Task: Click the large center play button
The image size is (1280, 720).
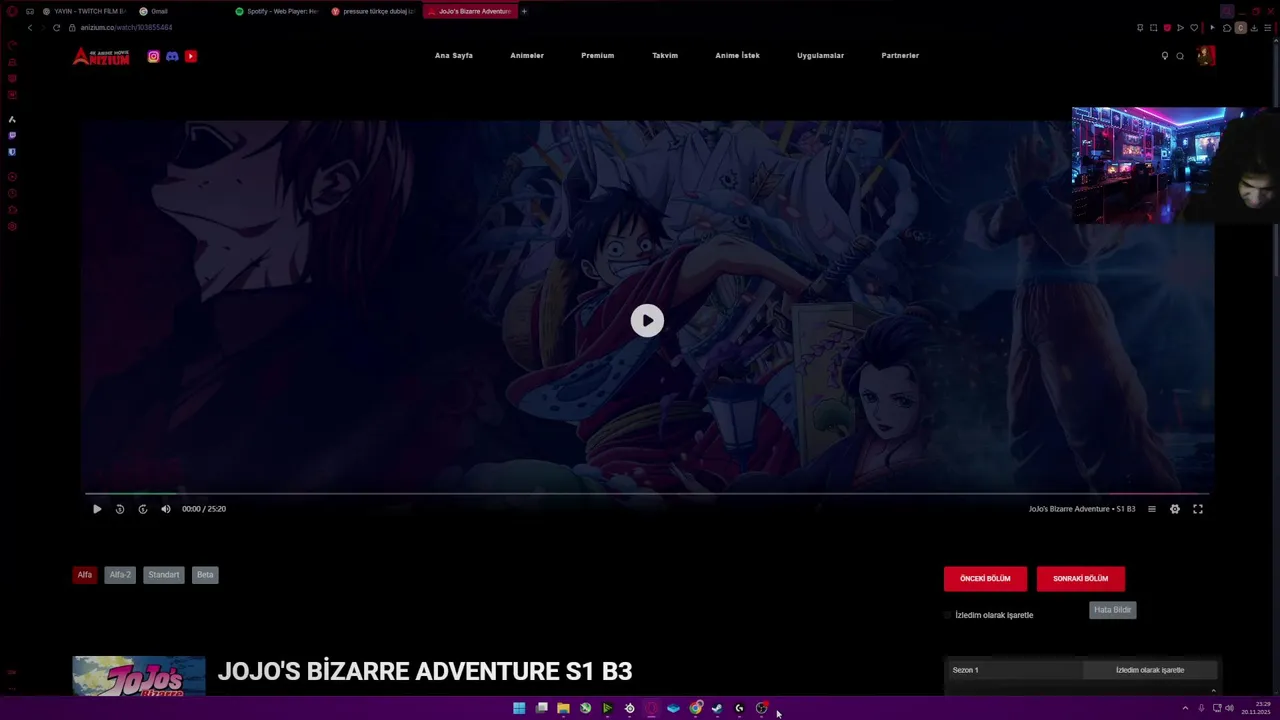Action: click(647, 320)
